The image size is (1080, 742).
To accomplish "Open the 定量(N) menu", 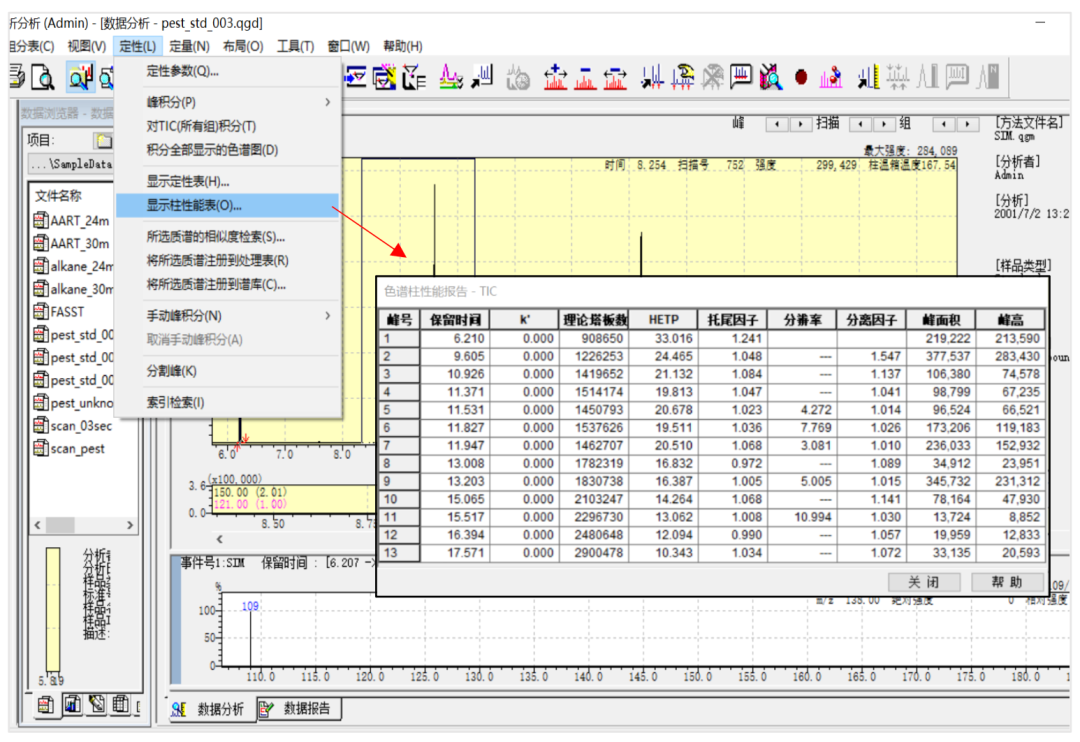I will [x=188, y=46].
